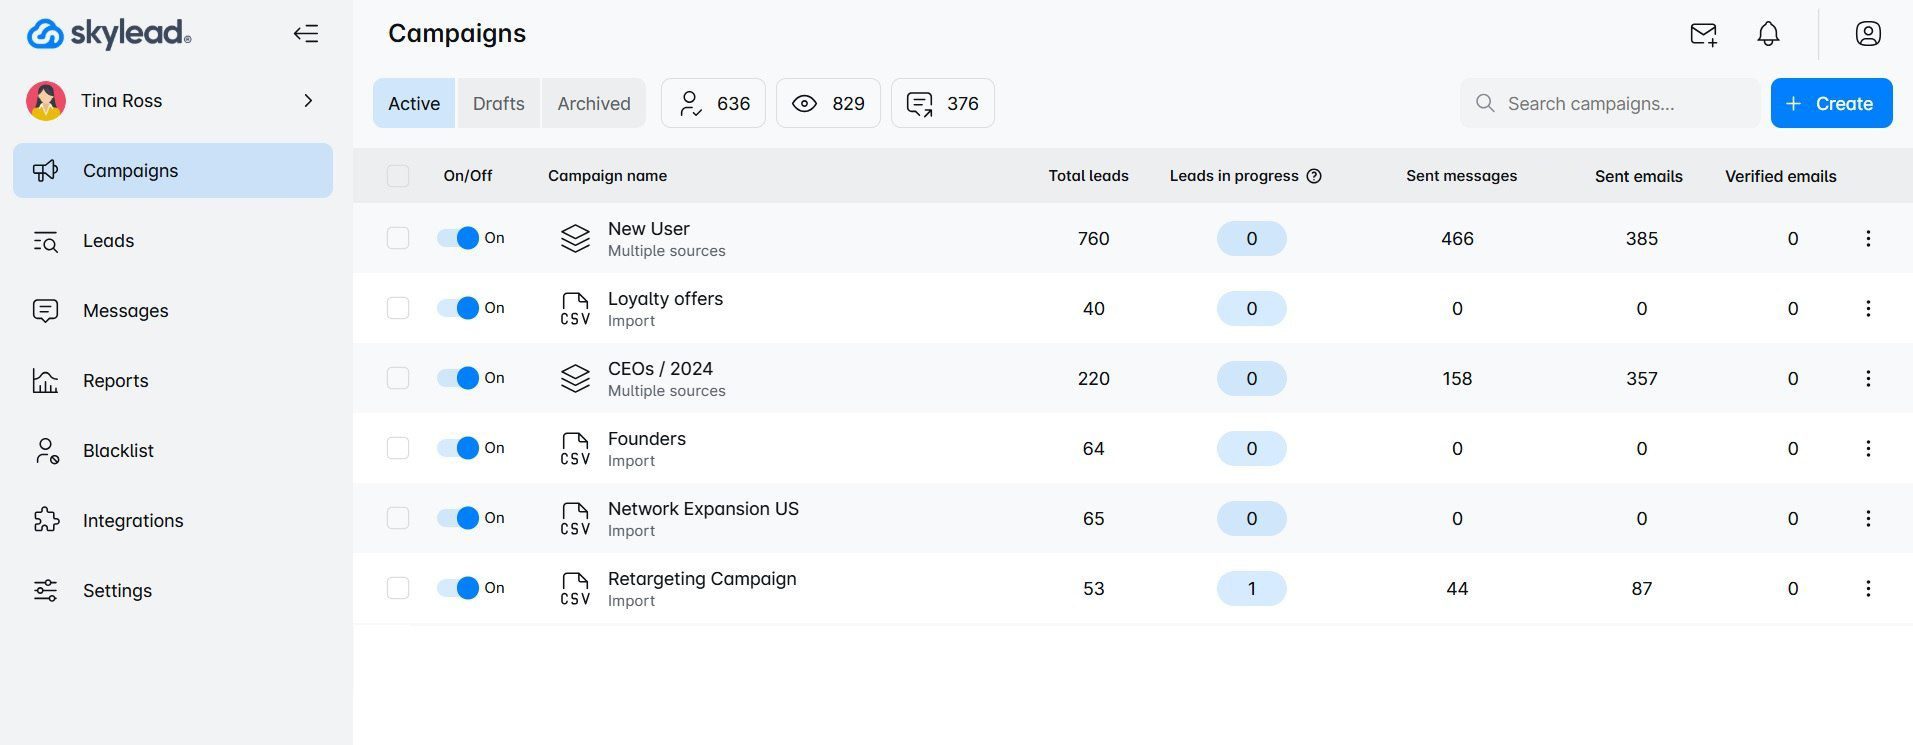Click the Create campaign button
The width and height of the screenshot is (1913, 745).
point(1831,103)
